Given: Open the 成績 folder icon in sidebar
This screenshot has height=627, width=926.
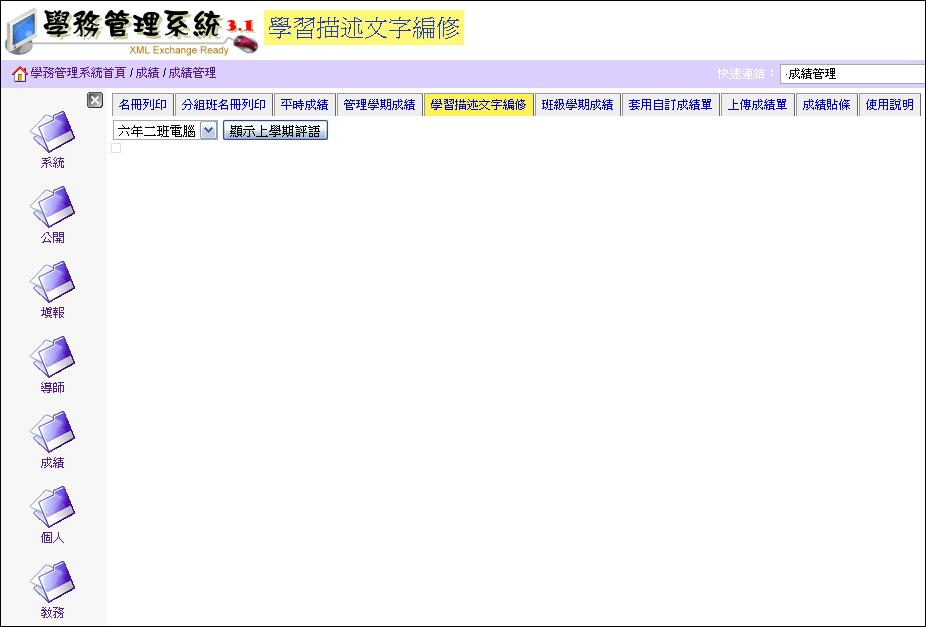Looking at the screenshot, I should (x=53, y=431).
